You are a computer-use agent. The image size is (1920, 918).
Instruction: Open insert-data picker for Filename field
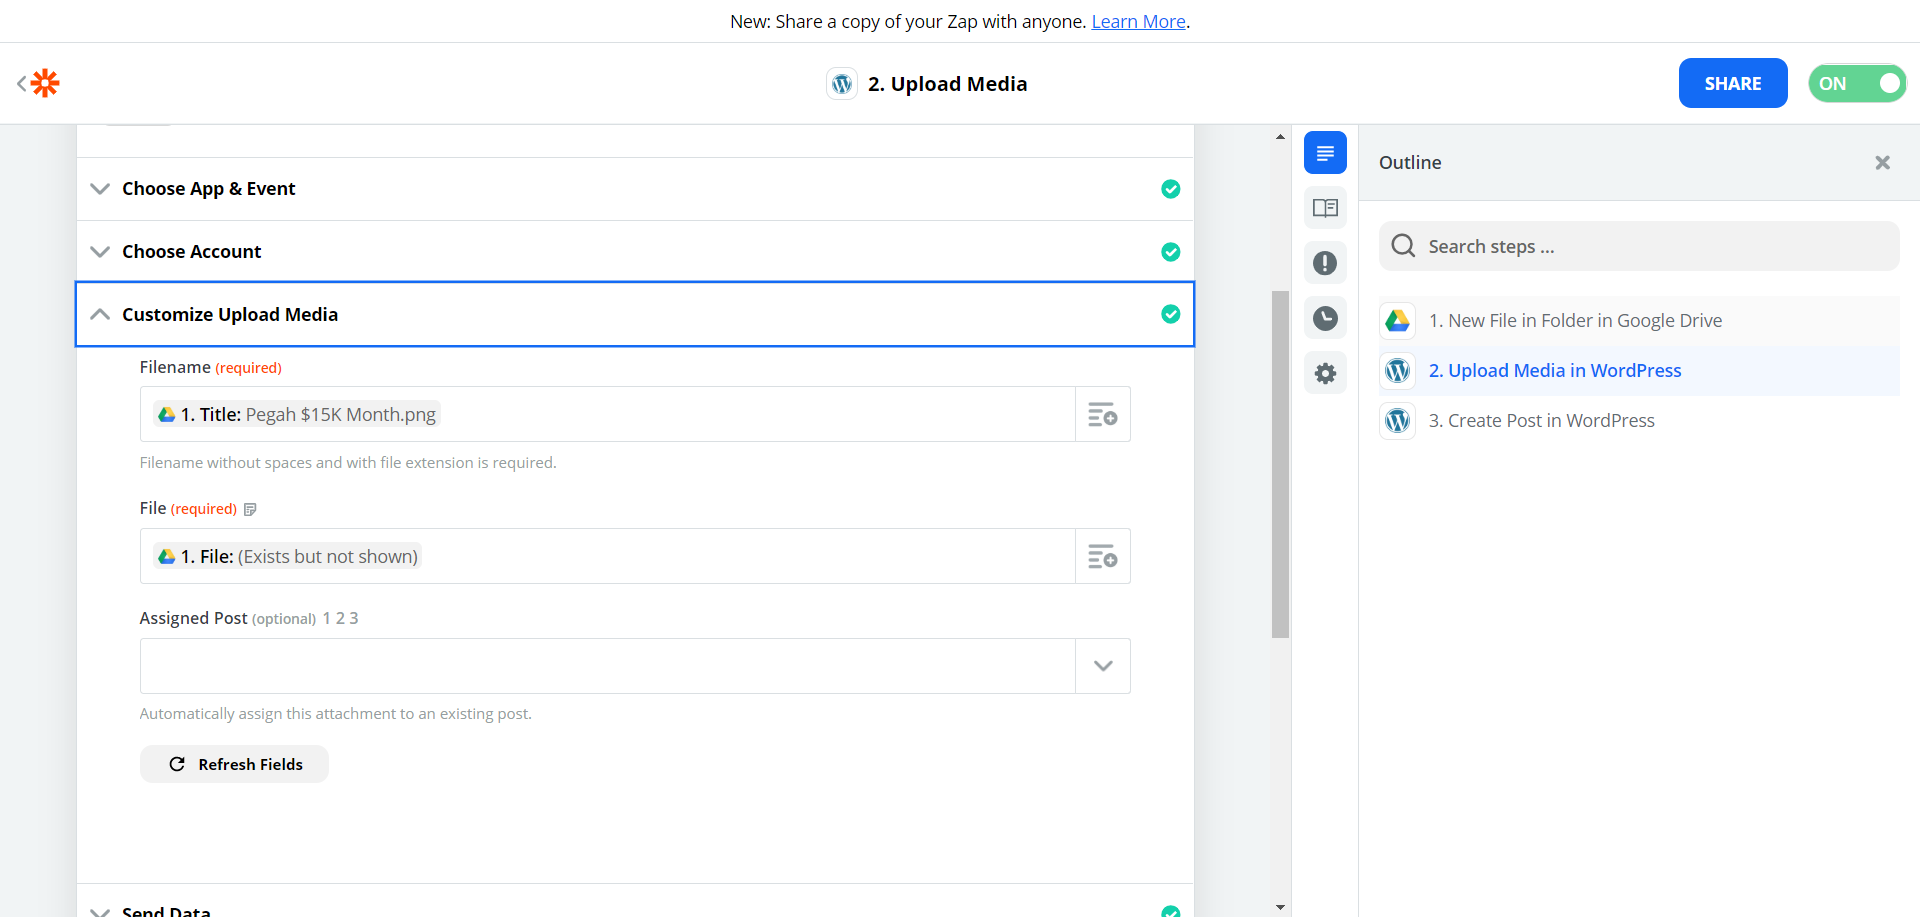1102,414
